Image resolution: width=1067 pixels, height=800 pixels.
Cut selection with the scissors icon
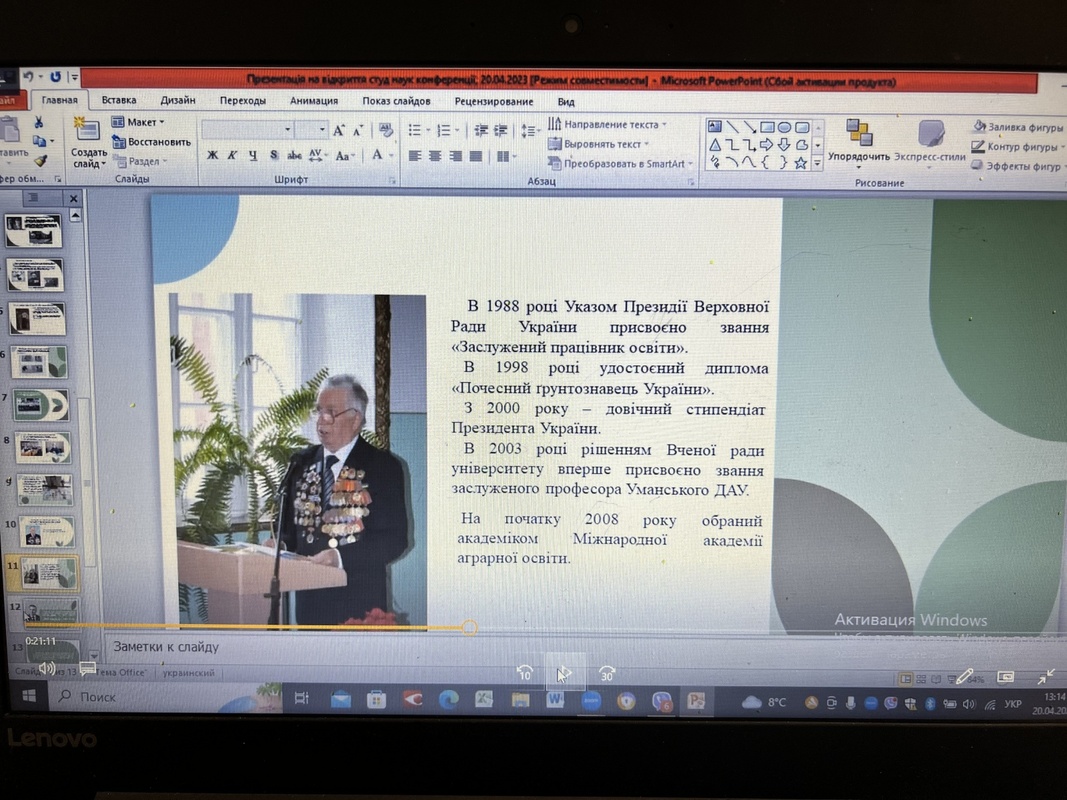point(39,122)
